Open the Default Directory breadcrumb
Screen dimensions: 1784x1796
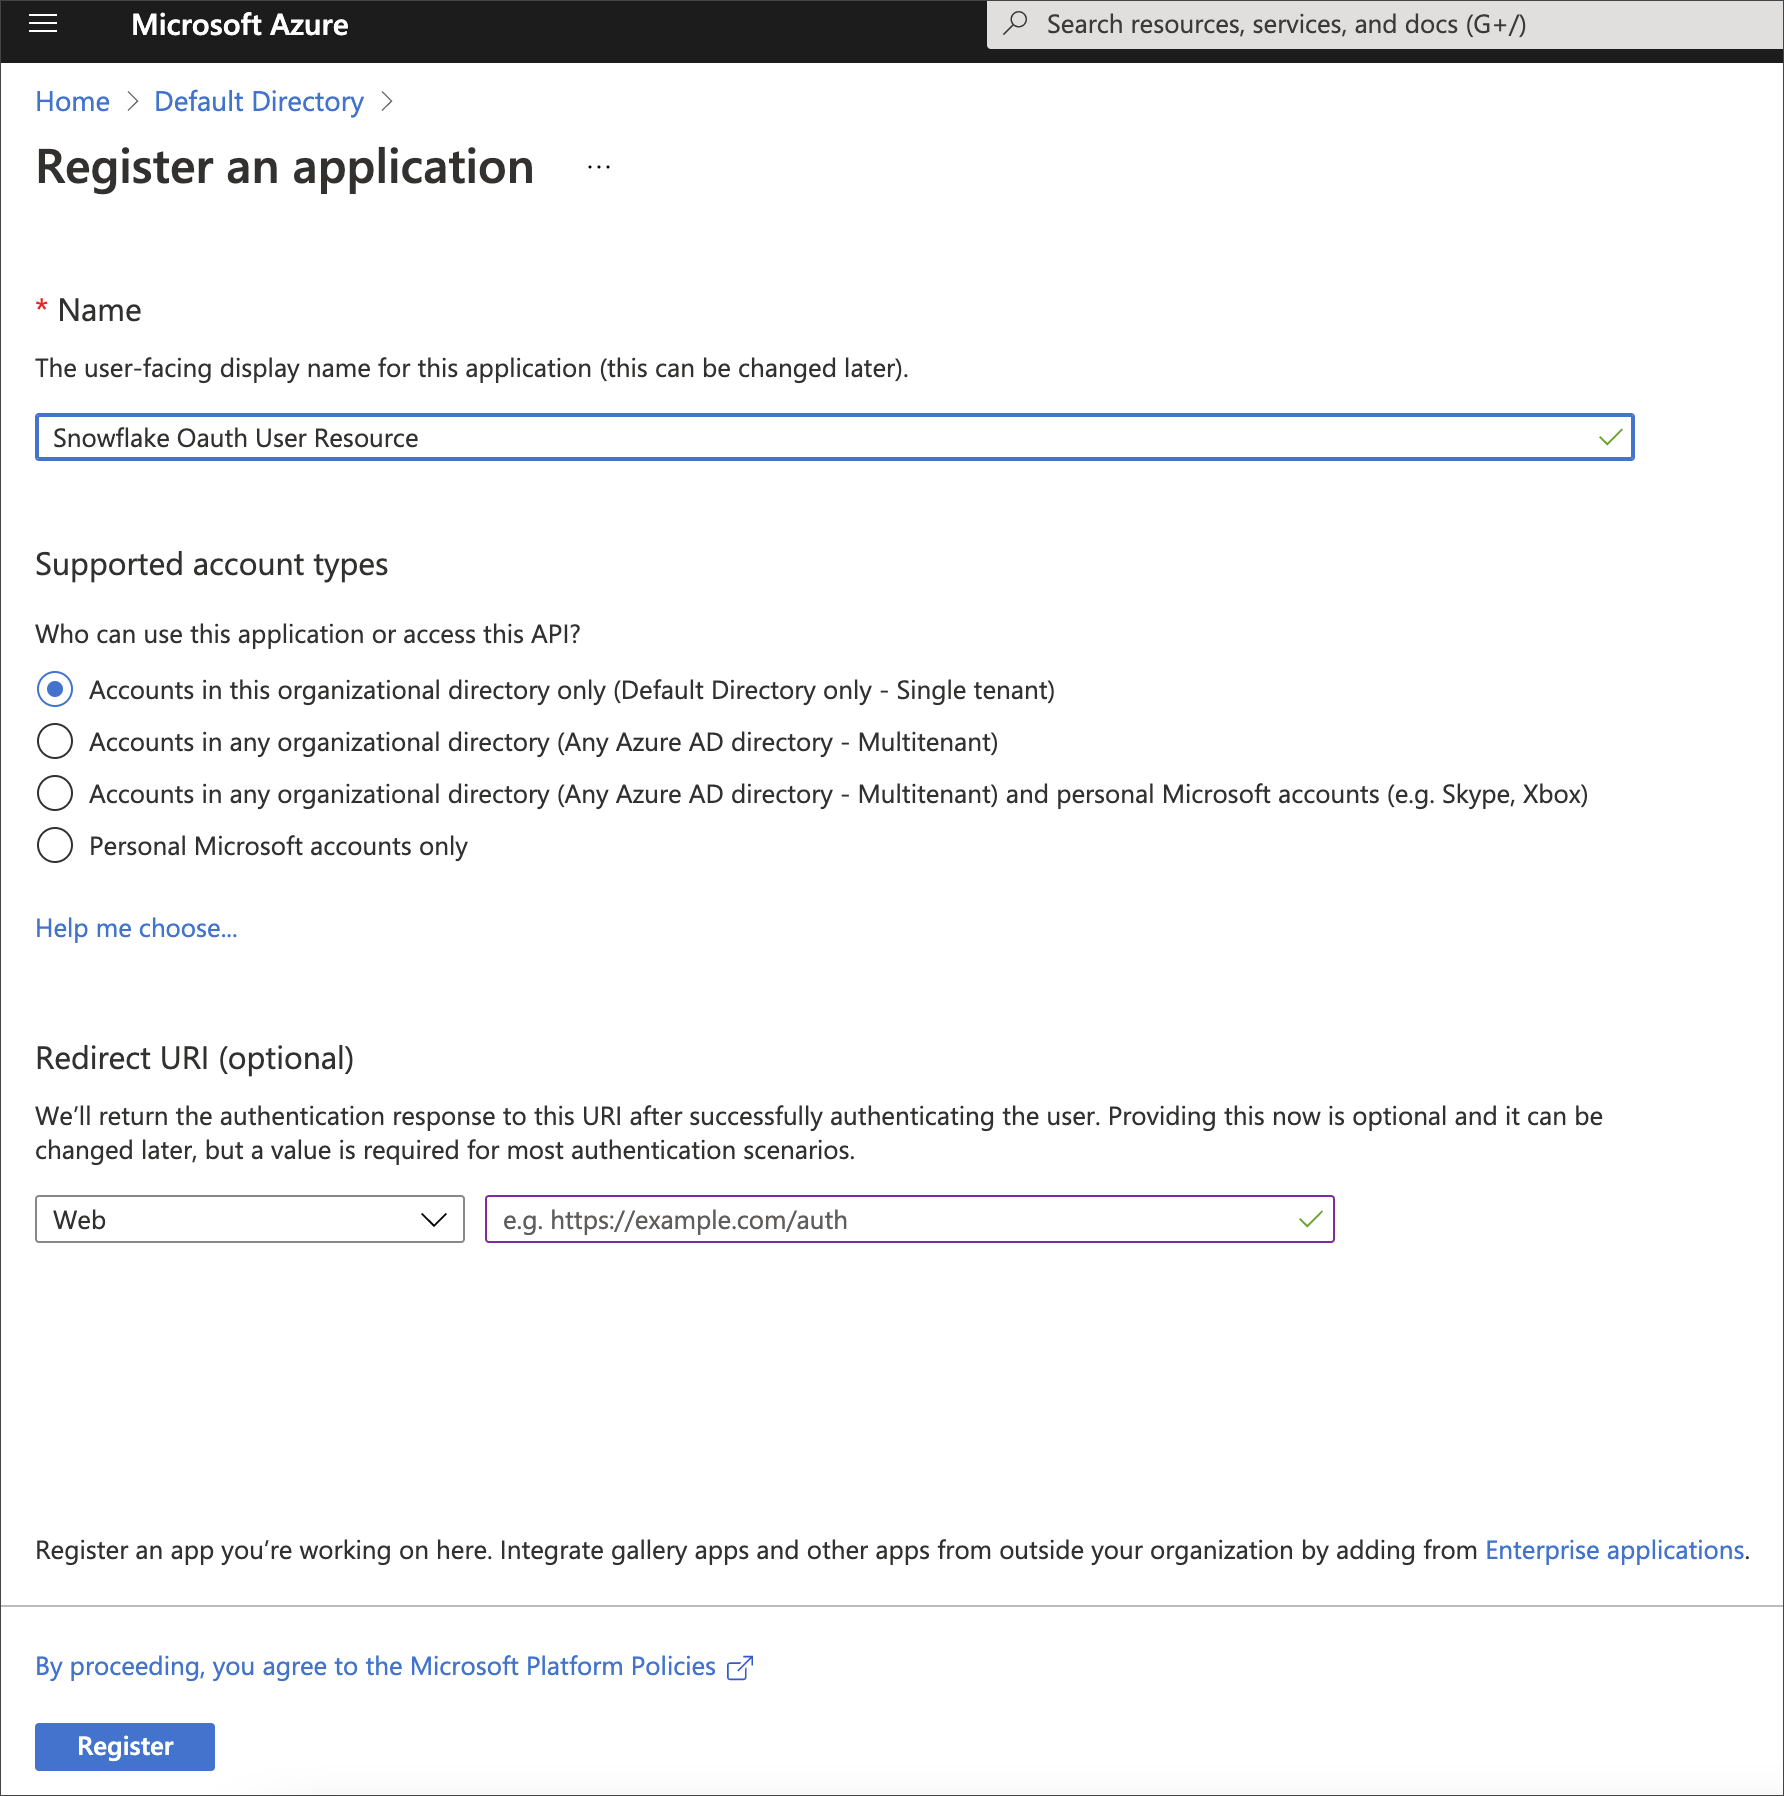click(258, 101)
